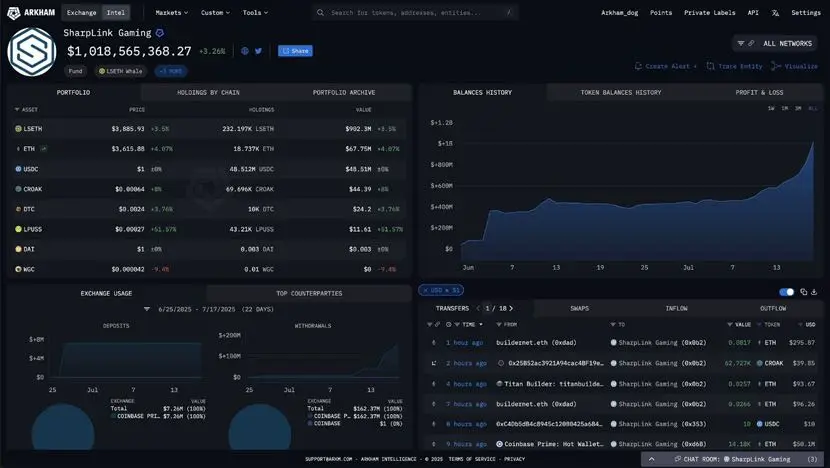Viewport: 830px width, 468px height.
Task: Open the Markets dropdown menu
Action: click(x=172, y=13)
